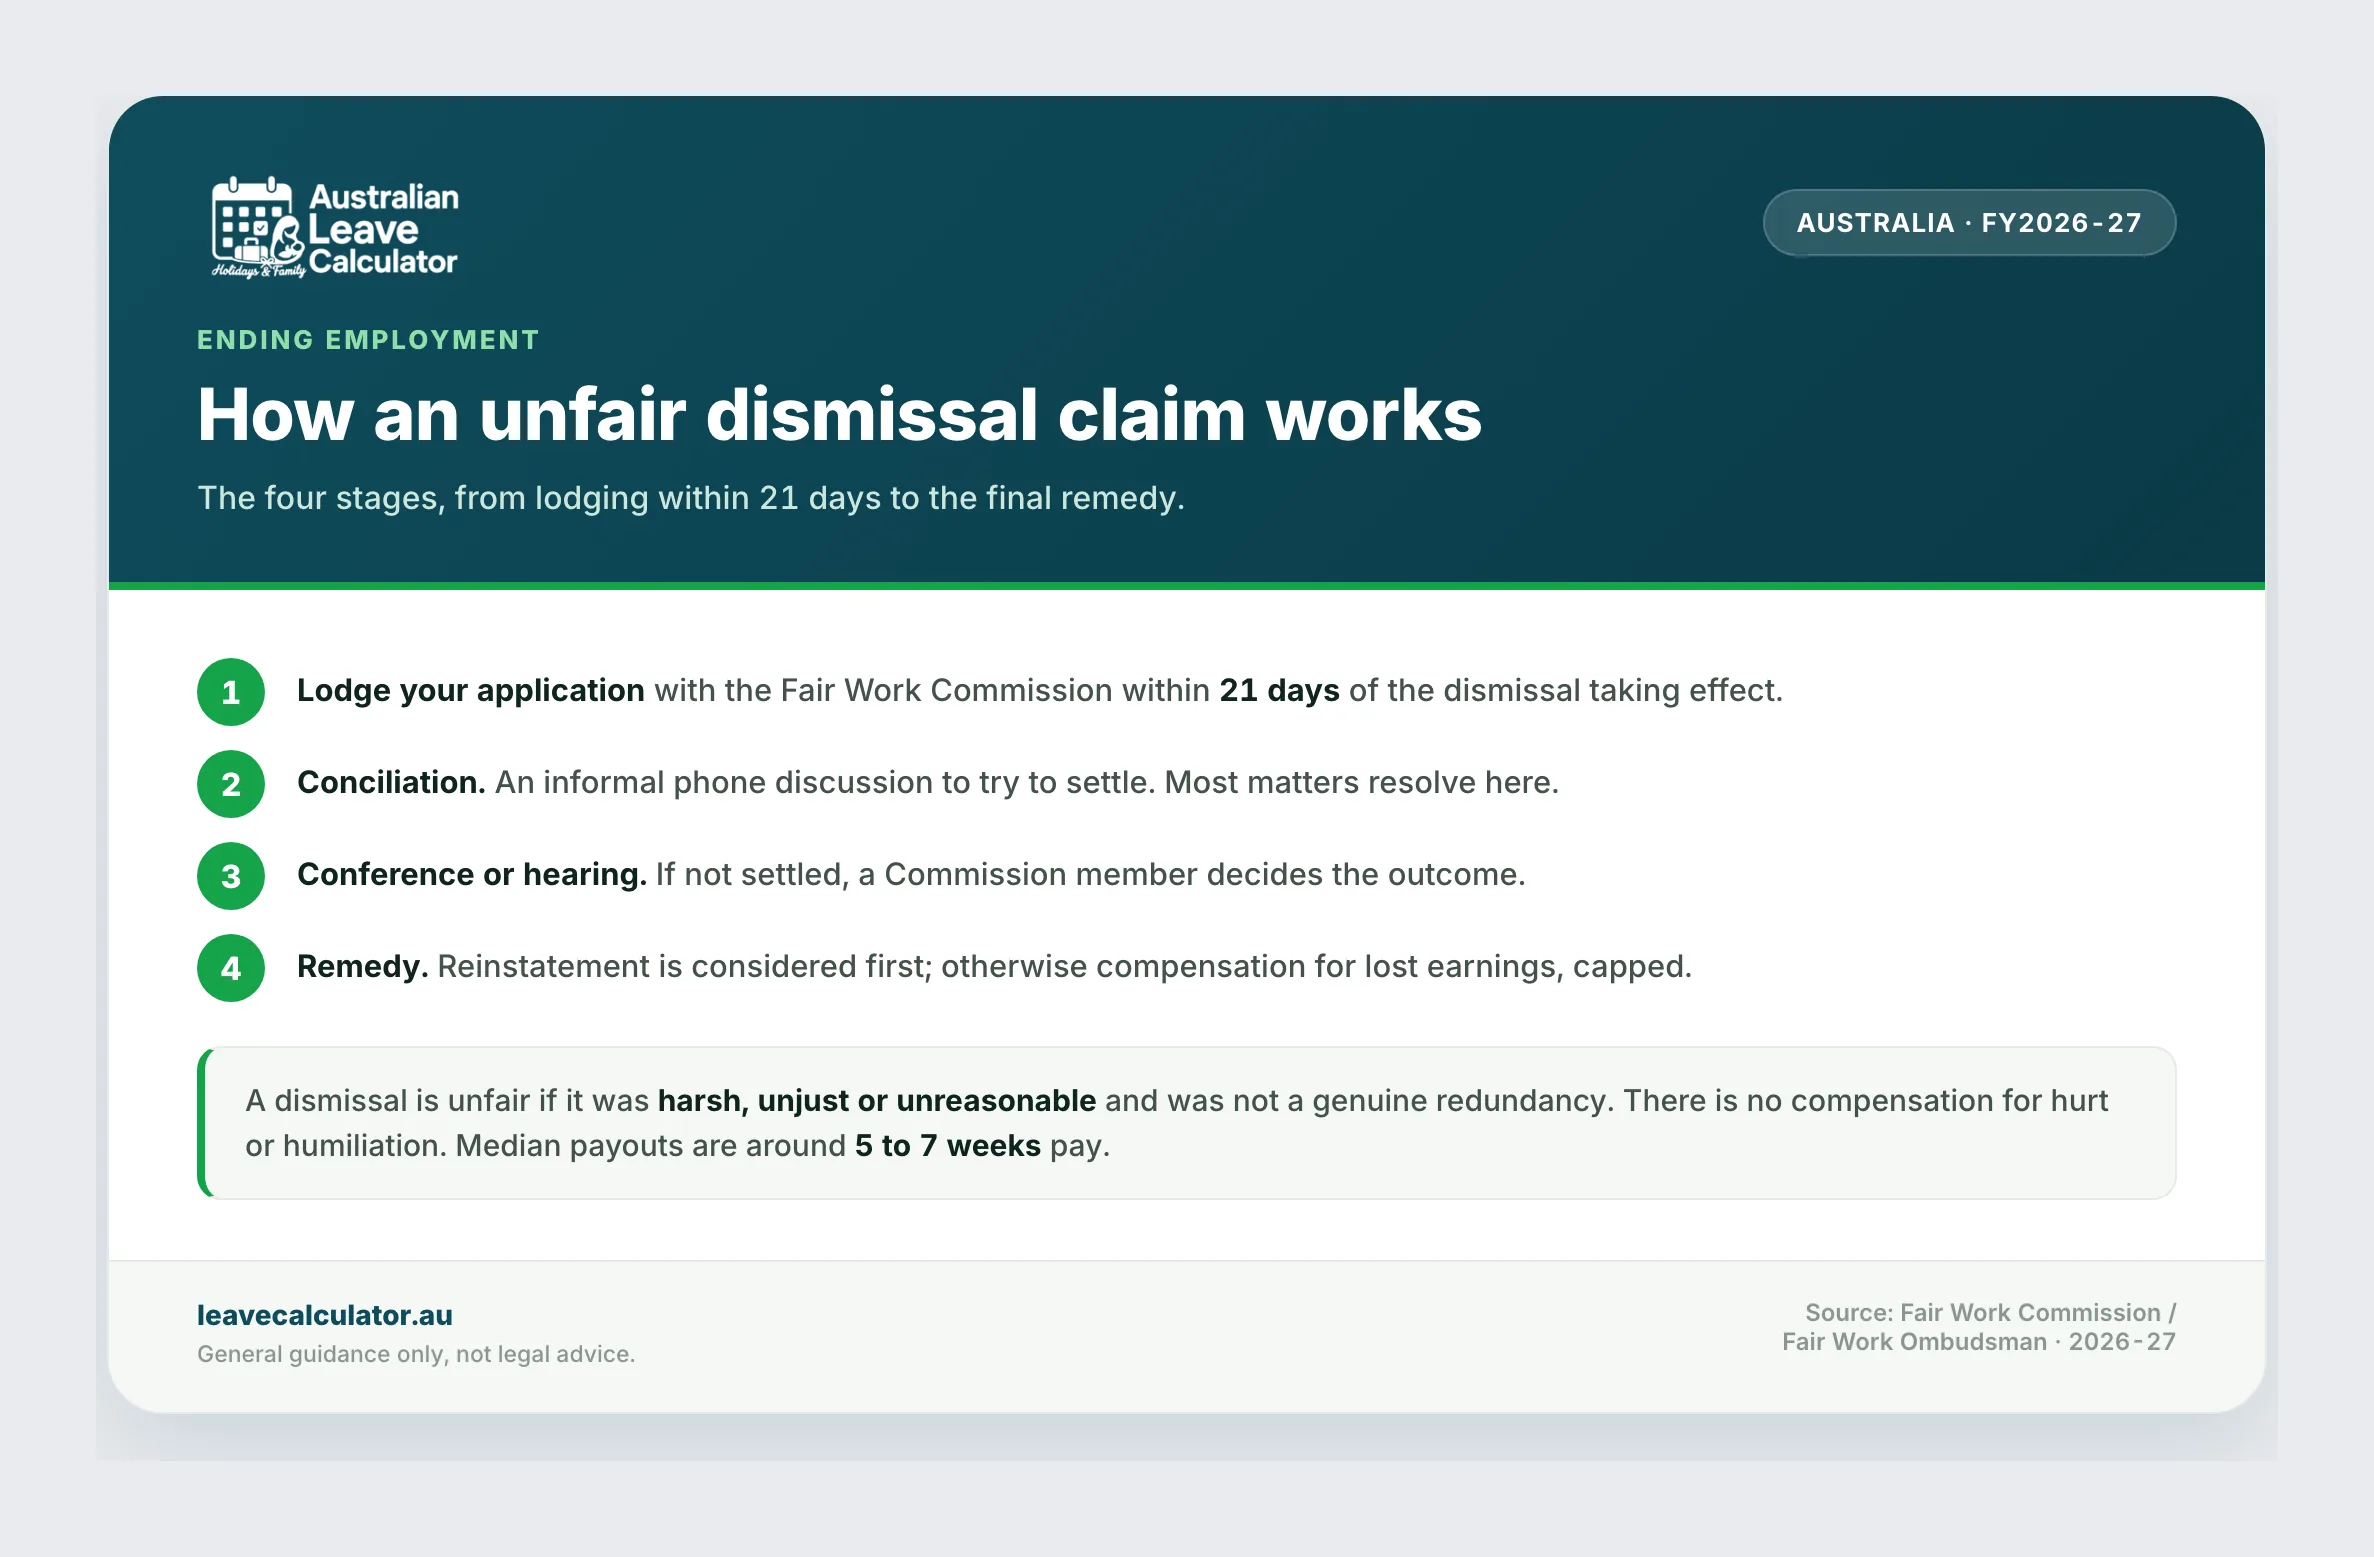Open the leavecalculator.au link
This screenshot has height=1557, width=2374.
click(325, 1315)
